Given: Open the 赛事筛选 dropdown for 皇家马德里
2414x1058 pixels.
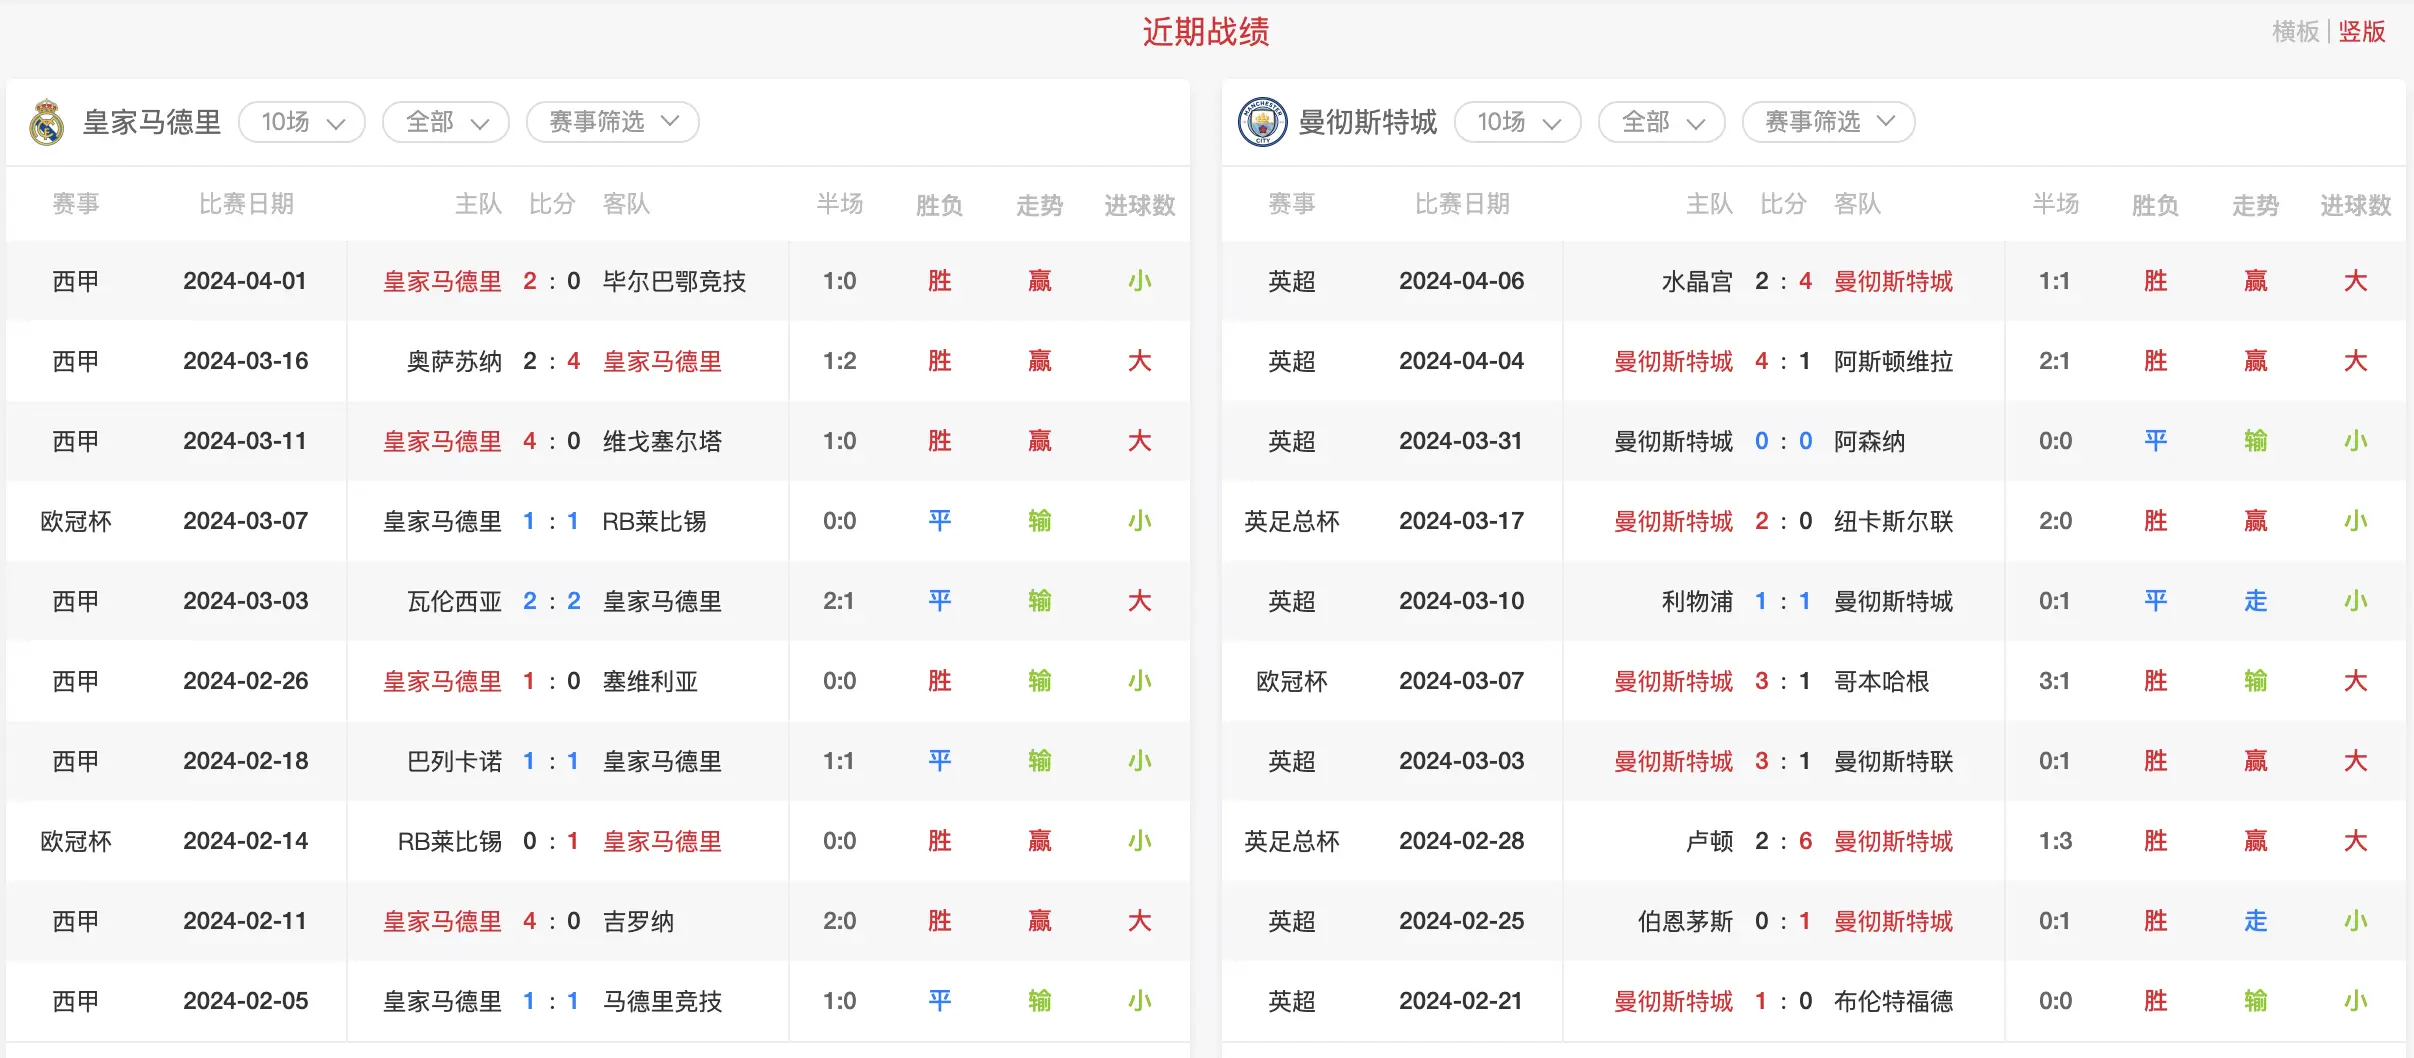Looking at the screenshot, I should (x=613, y=122).
